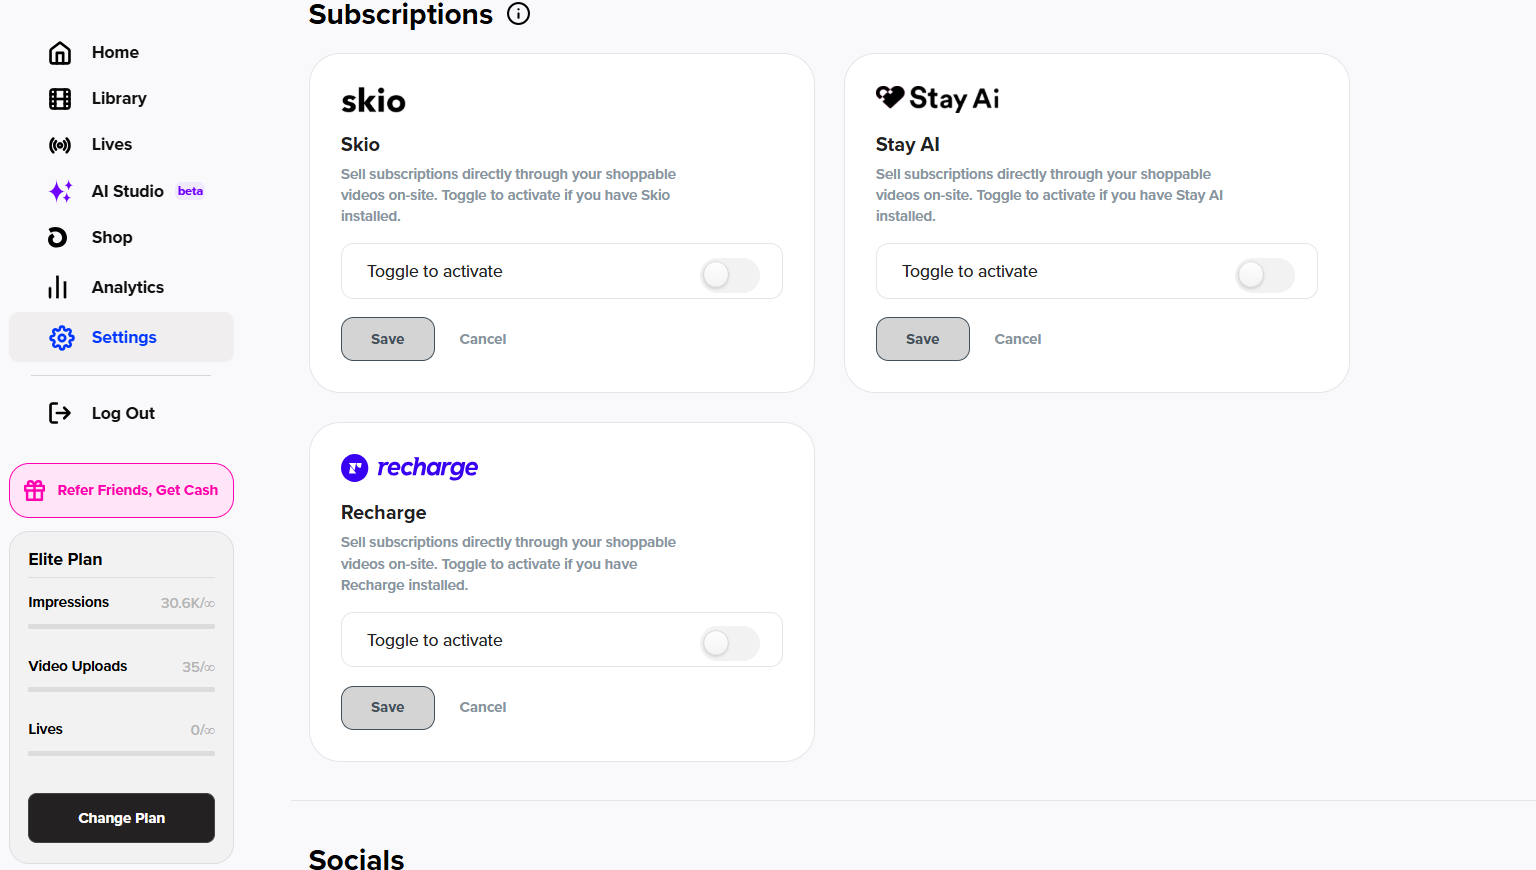Click the gift icon on the refer banner
1536x870 pixels.
[x=35, y=490]
